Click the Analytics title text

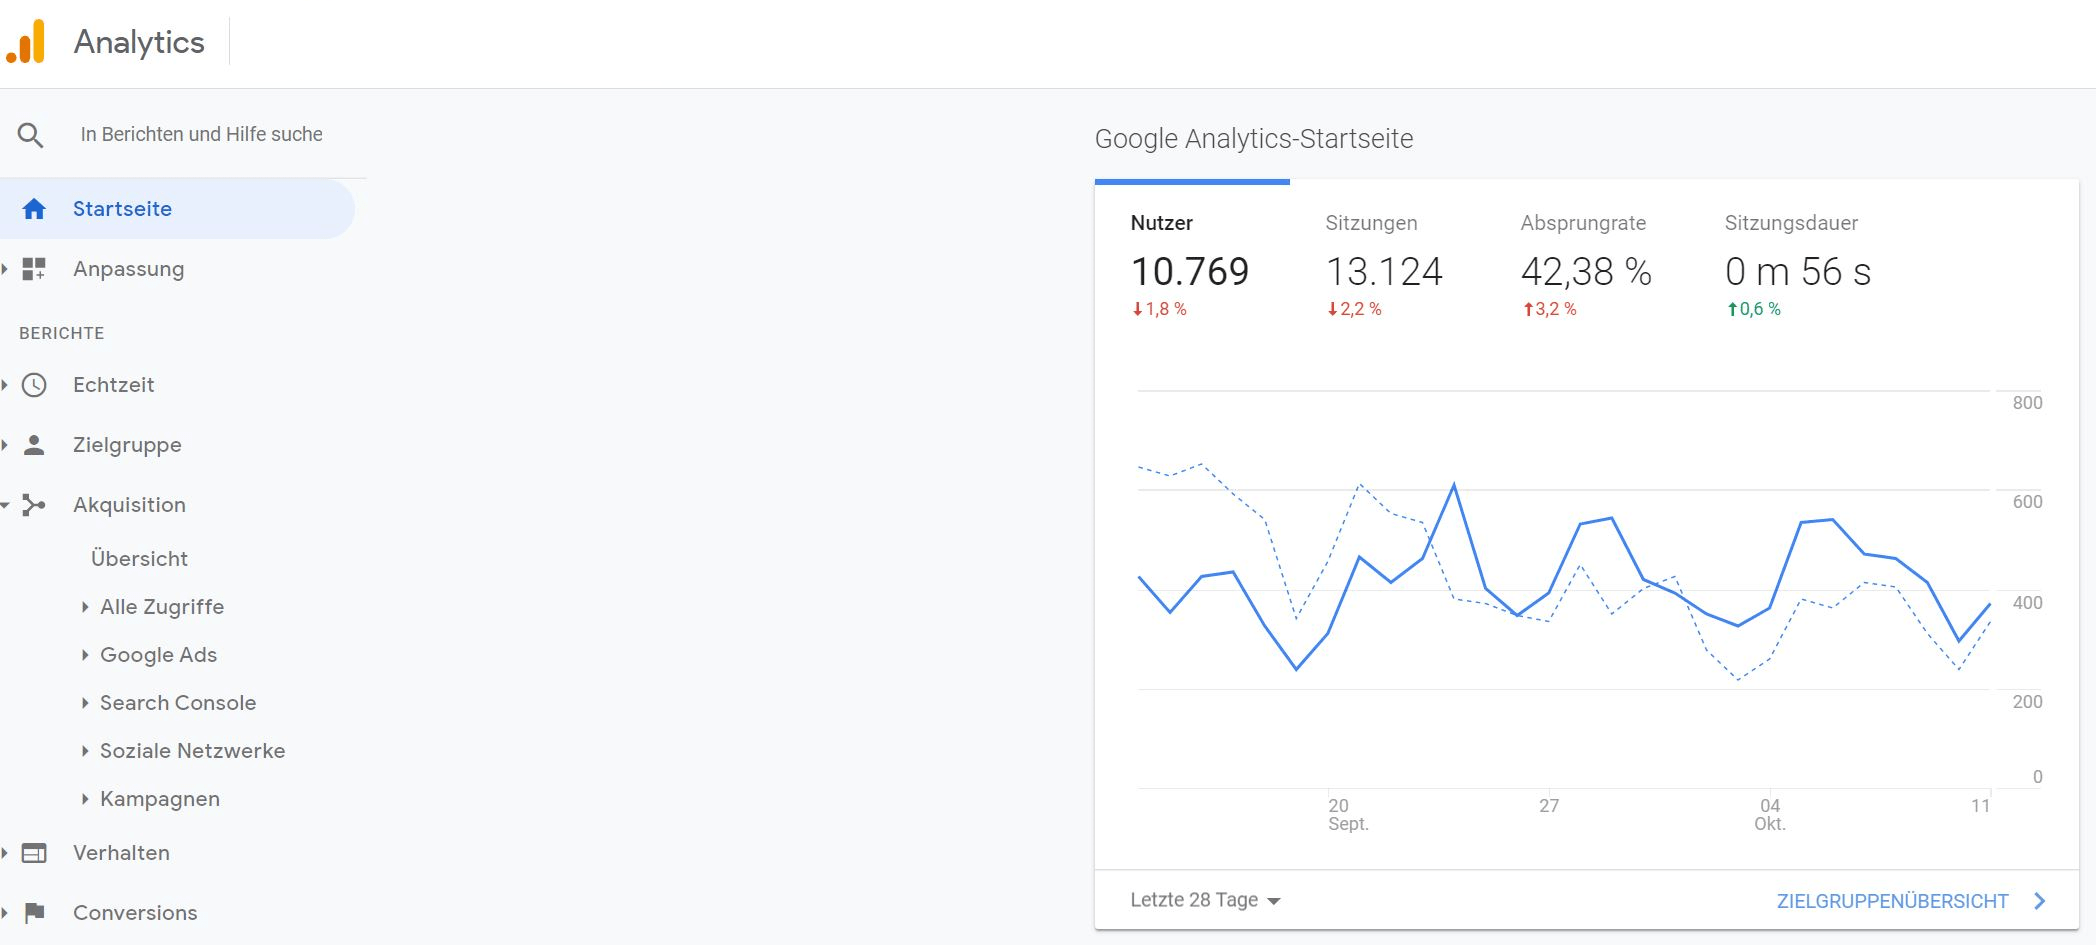click(x=139, y=42)
